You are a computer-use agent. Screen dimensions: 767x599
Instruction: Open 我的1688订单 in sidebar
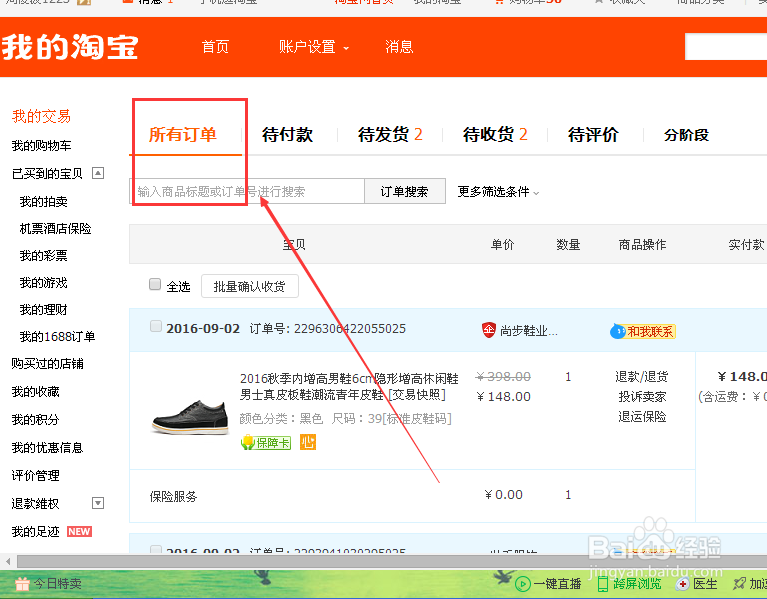[57, 336]
